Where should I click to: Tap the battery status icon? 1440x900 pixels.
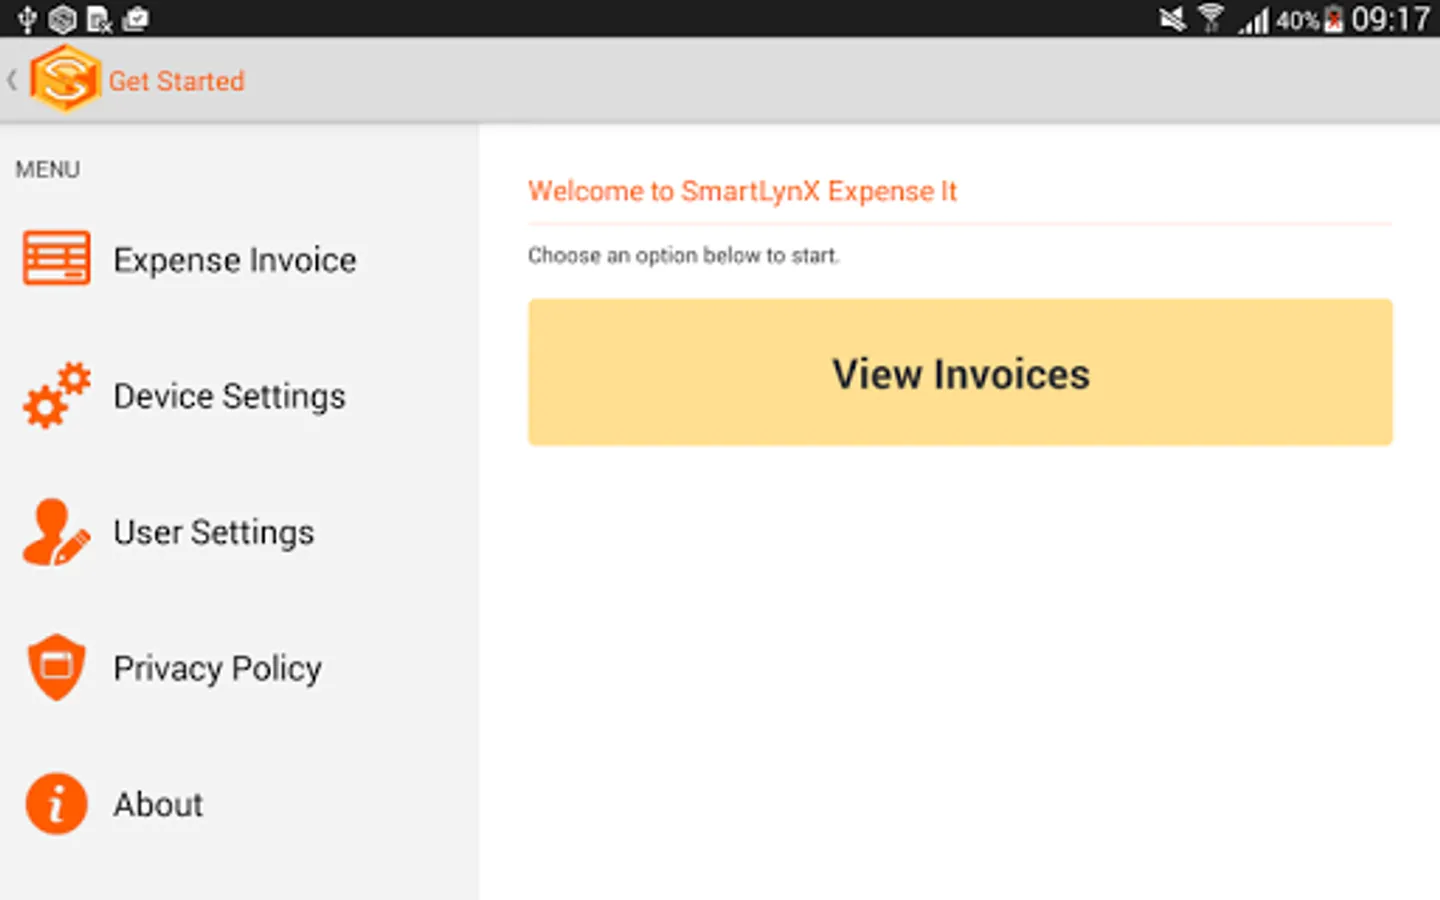coord(1333,19)
